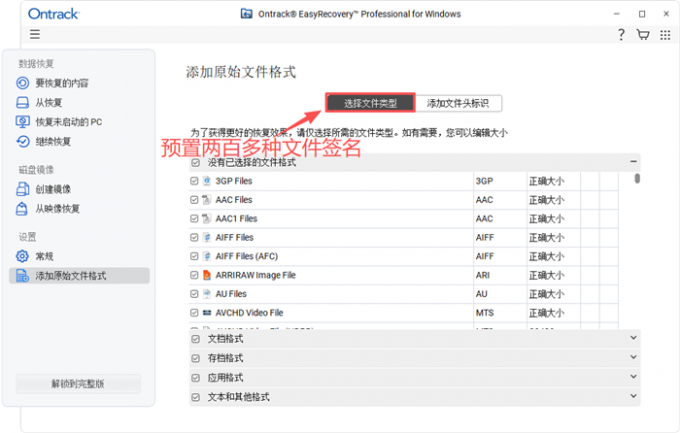Toggle the 文档格式 group checkbox
Screen dimensions: 680x433
(x=196, y=339)
